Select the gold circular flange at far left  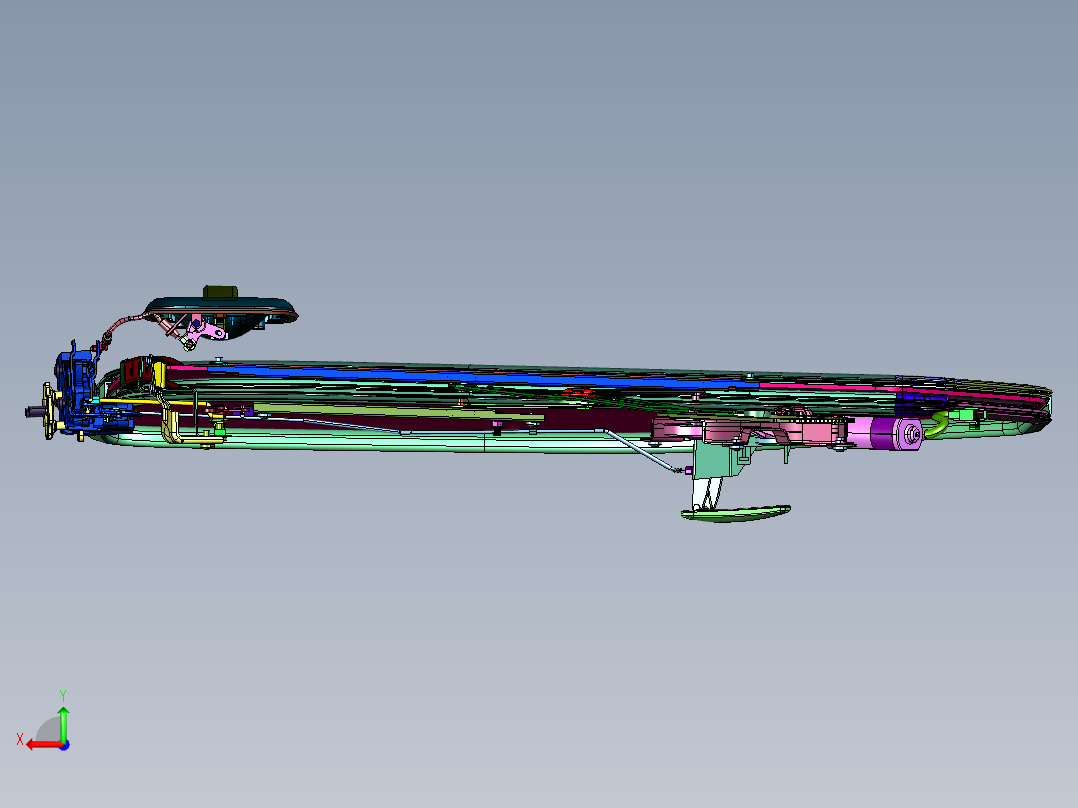click(49, 411)
